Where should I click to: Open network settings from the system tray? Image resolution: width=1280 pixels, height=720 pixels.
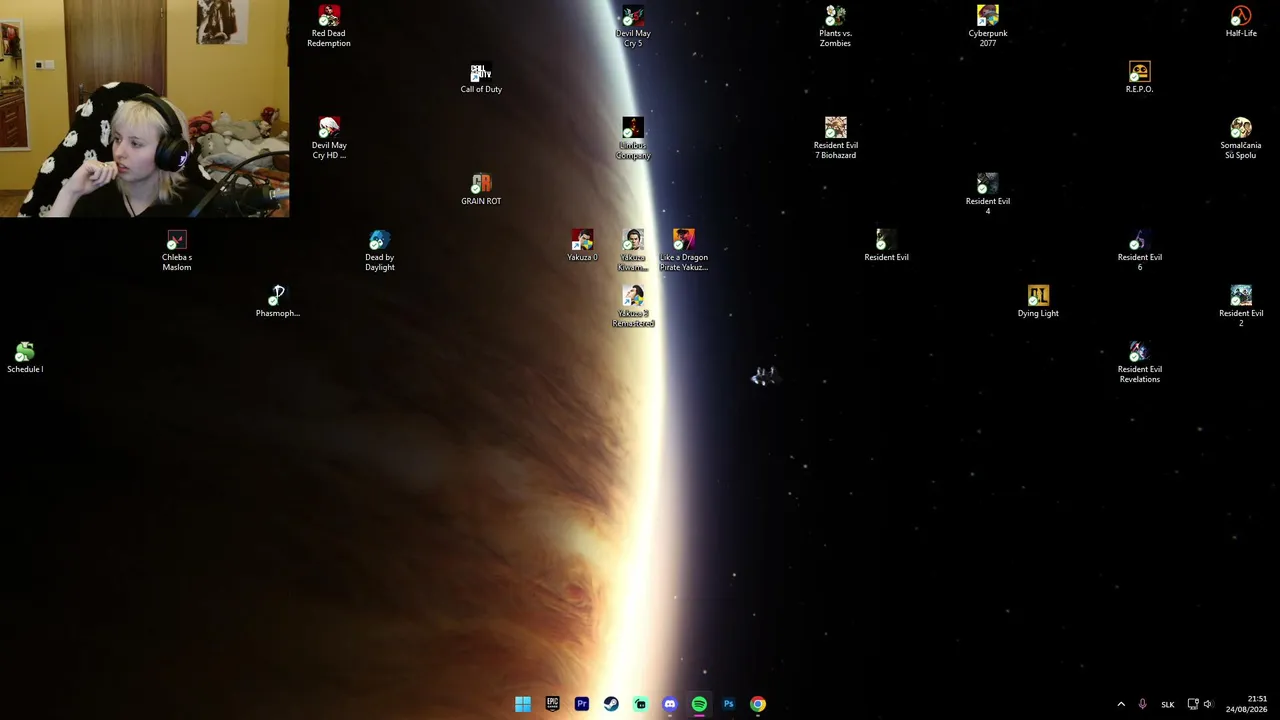click(1193, 704)
